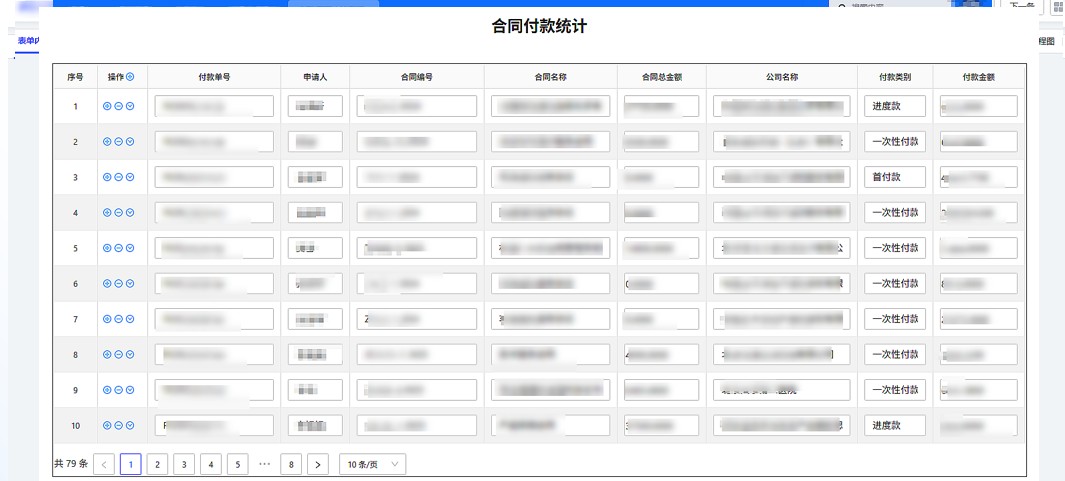
Task: Click the plus icon in row 5
Action: click(107, 248)
